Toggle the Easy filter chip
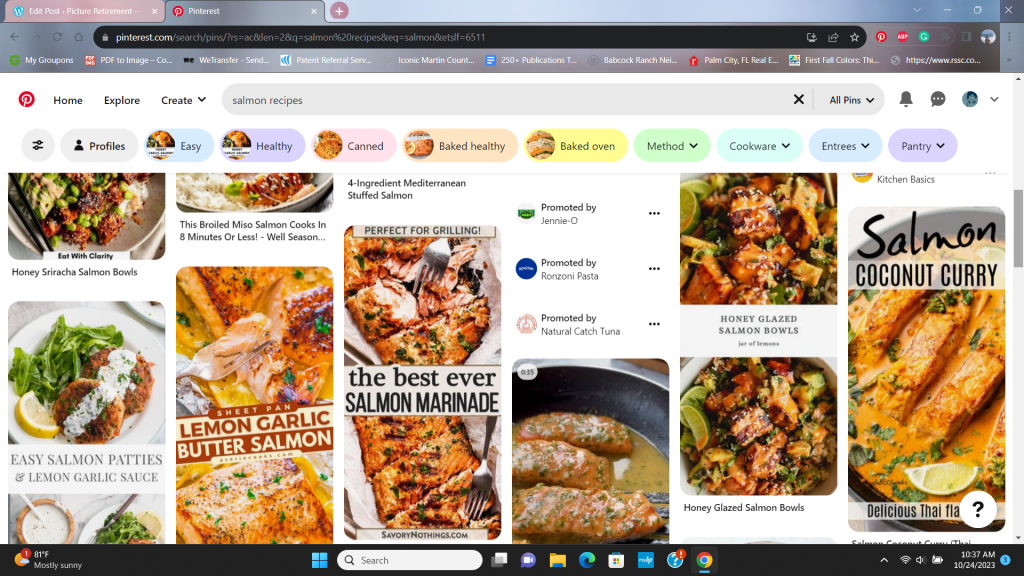 (x=180, y=146)
